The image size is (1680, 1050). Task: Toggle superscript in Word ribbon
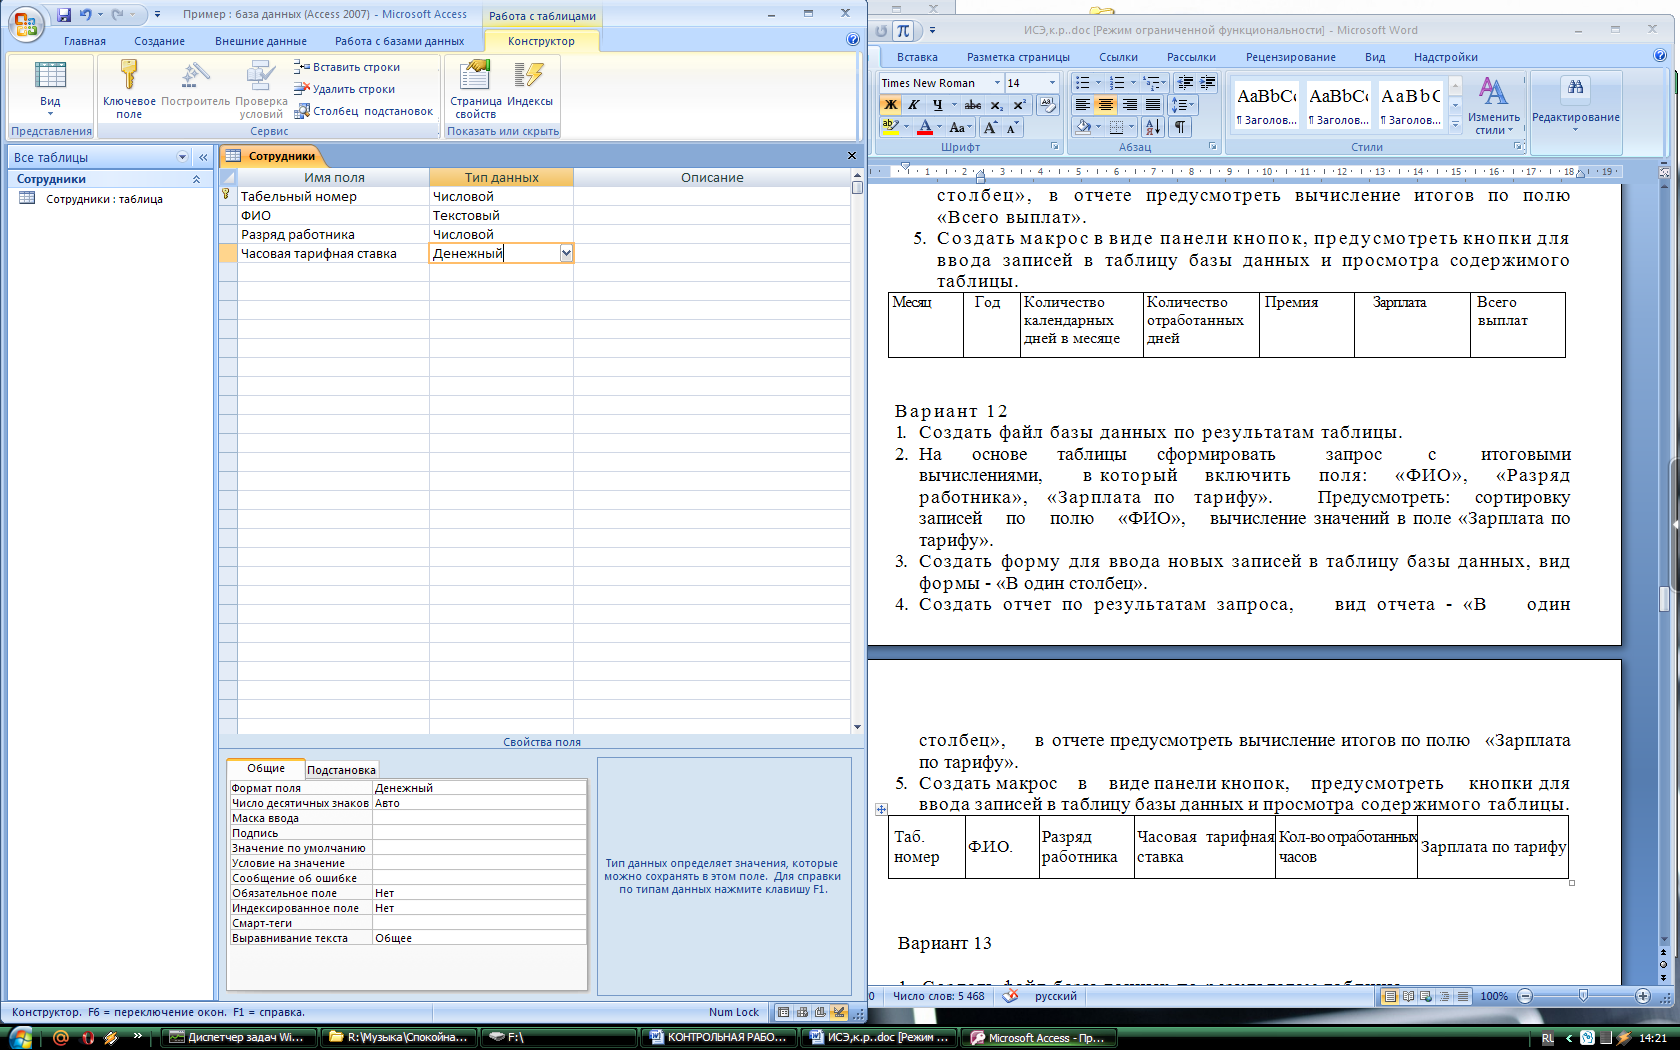pyautogui.click(x=1019, y=105)
